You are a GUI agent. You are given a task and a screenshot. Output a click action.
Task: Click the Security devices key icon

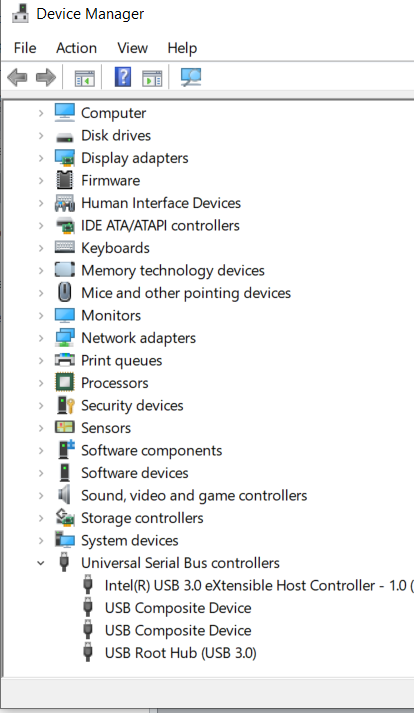[65, 405]
